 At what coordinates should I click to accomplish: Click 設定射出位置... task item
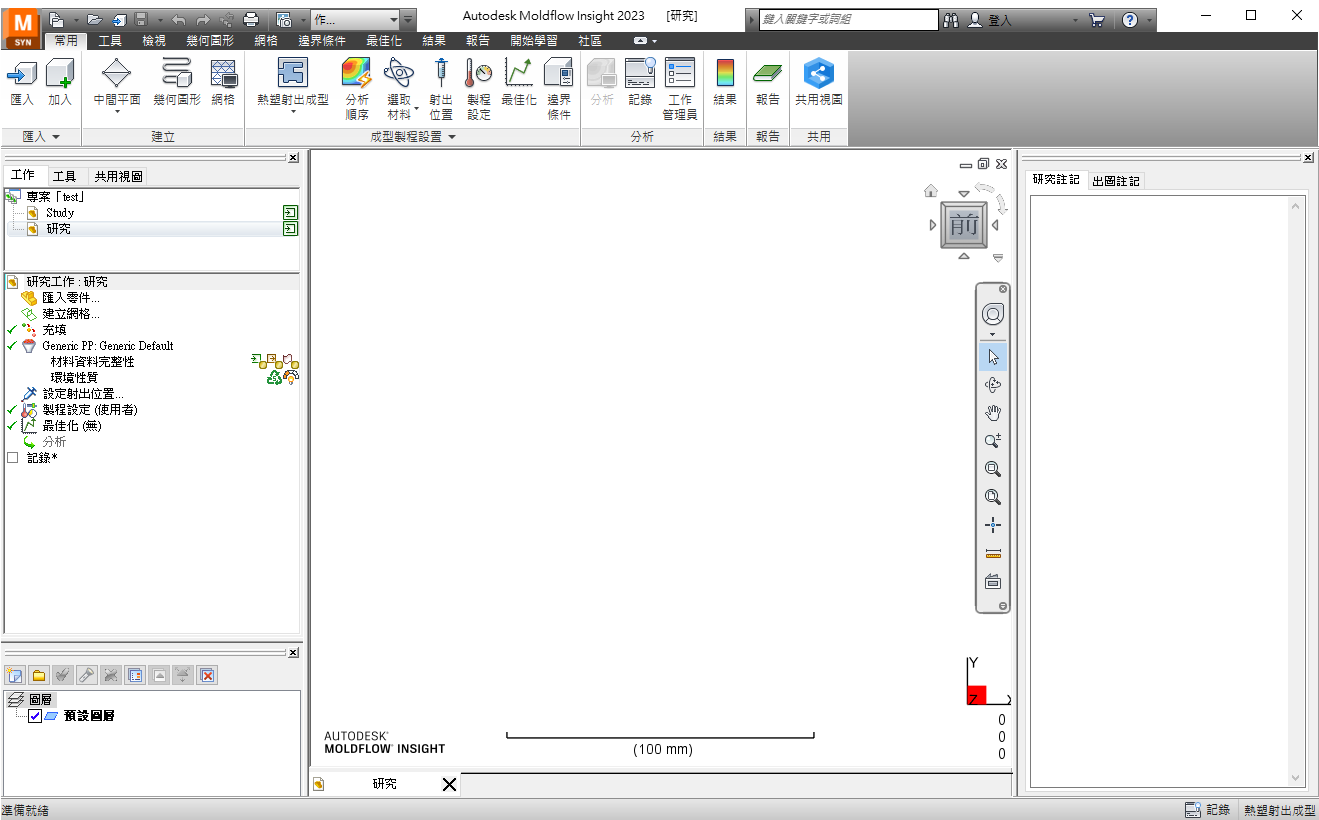point(85,394)
